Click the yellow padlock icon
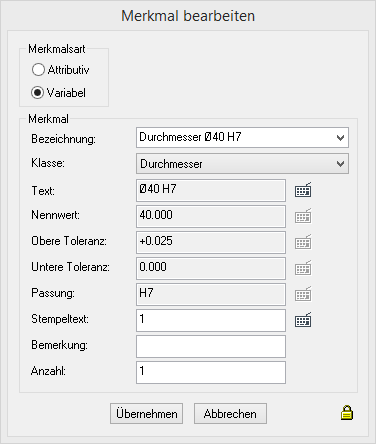This screenshot has width=376, height=444. [x=347, y=413]
